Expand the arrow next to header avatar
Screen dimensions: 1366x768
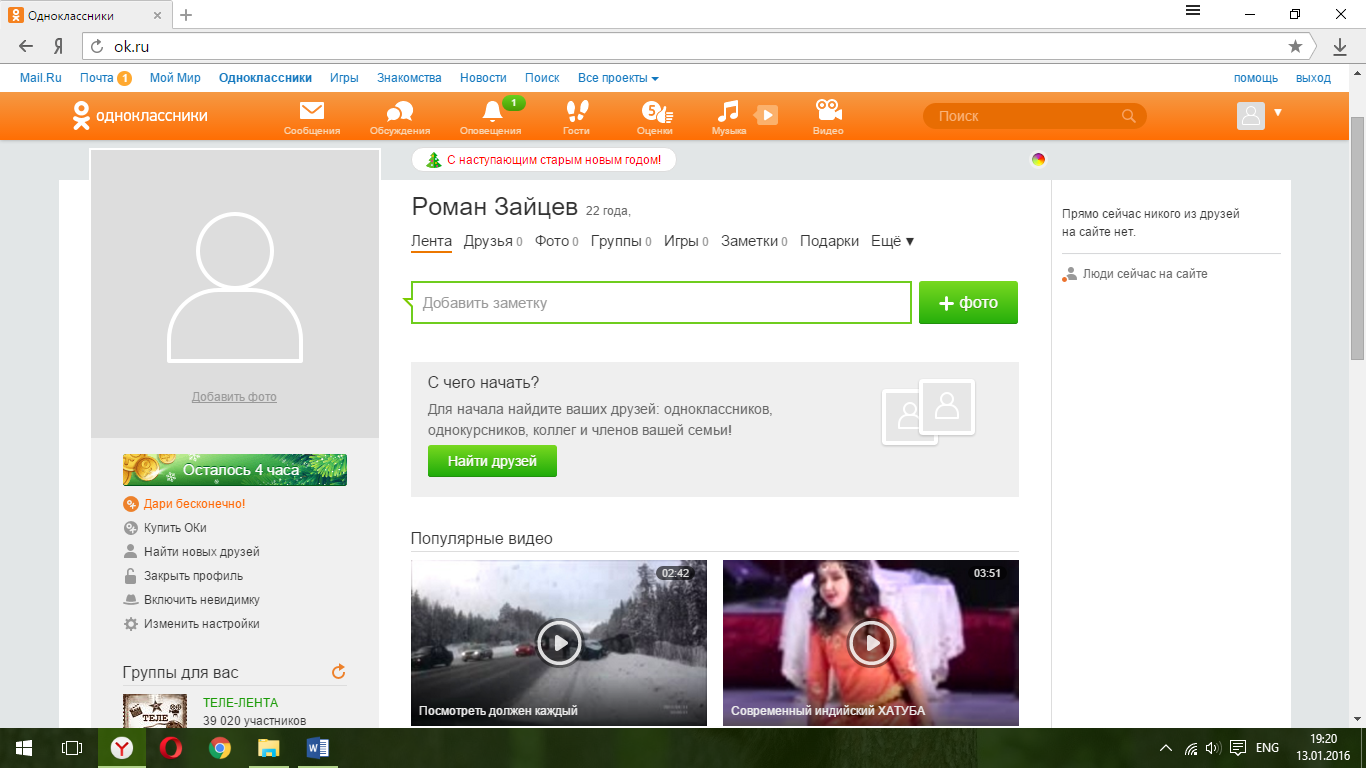pos(1278,112)
